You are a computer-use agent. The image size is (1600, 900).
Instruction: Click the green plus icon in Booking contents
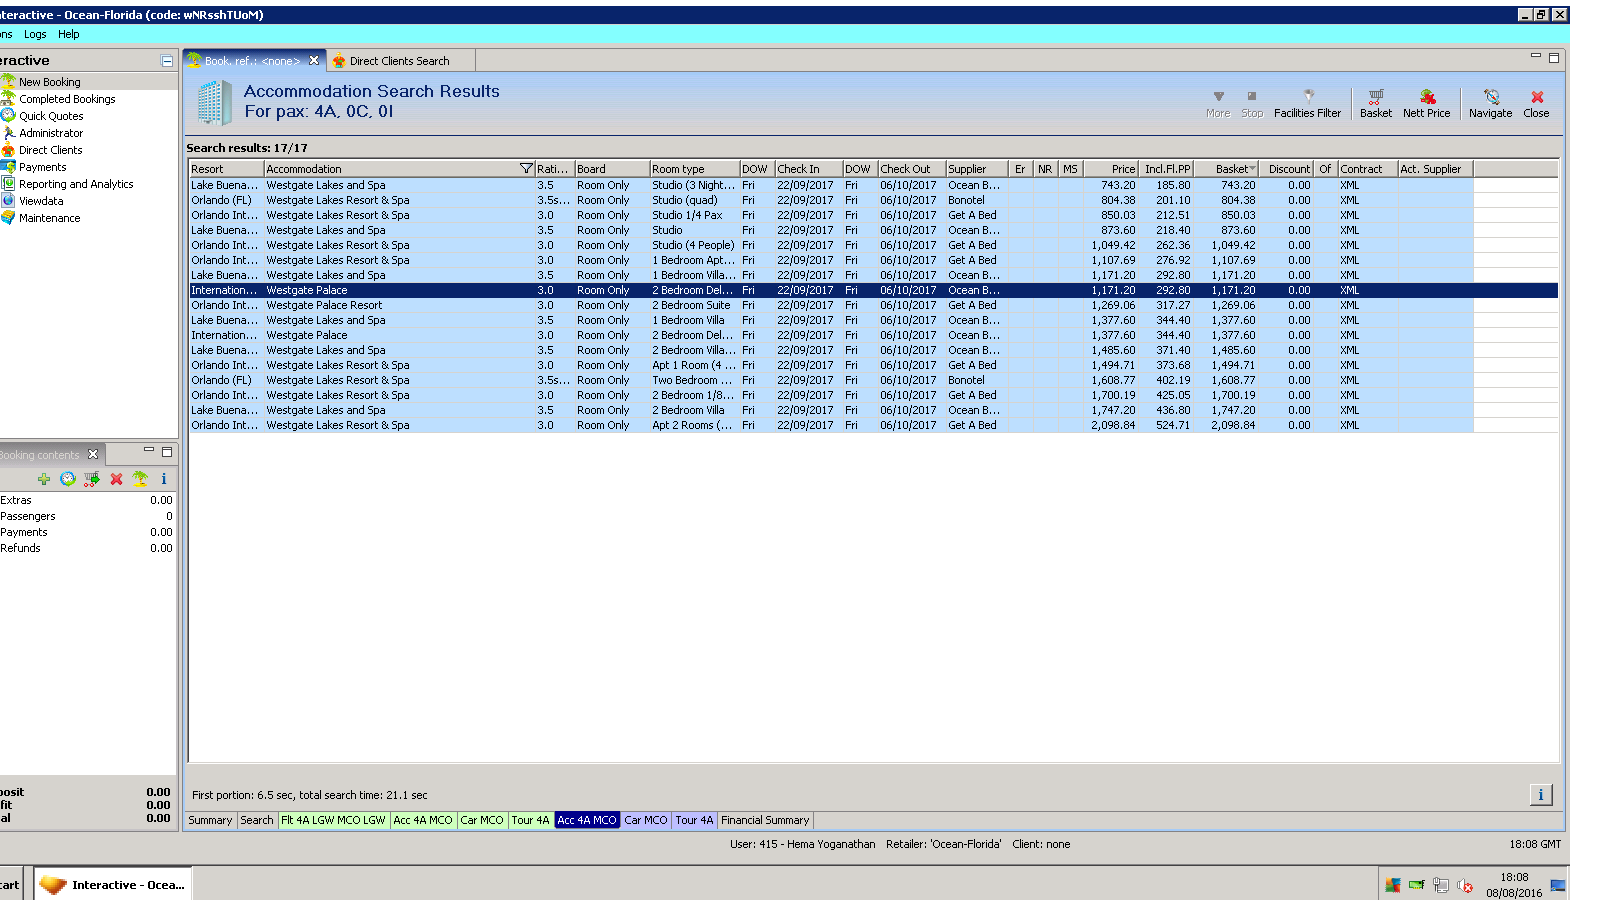(x=44, y=479)
